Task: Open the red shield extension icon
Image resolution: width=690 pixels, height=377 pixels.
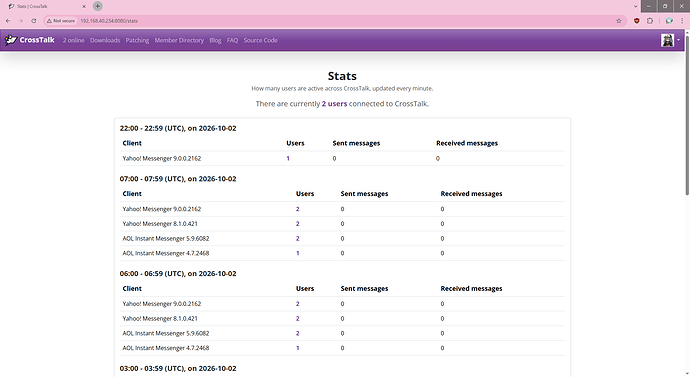Action: tap(636, 21)
